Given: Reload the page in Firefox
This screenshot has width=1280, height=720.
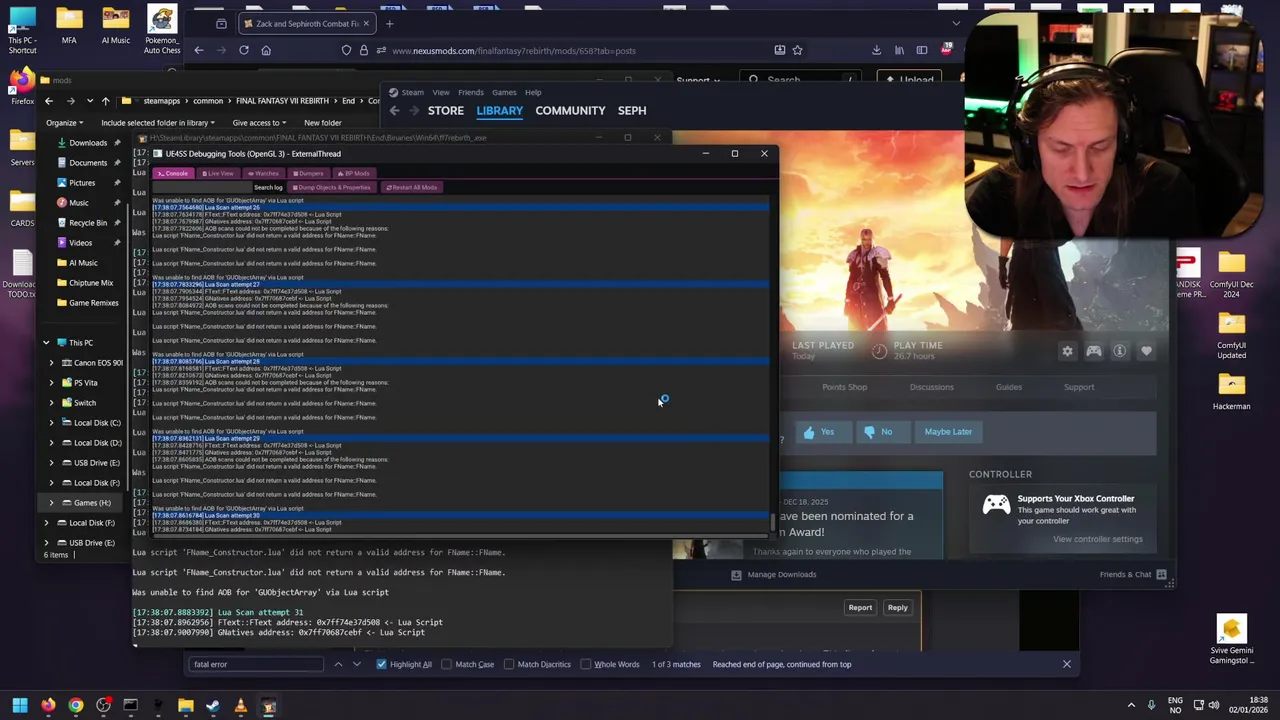Looking at the screenshot, I should coord(244,50).
